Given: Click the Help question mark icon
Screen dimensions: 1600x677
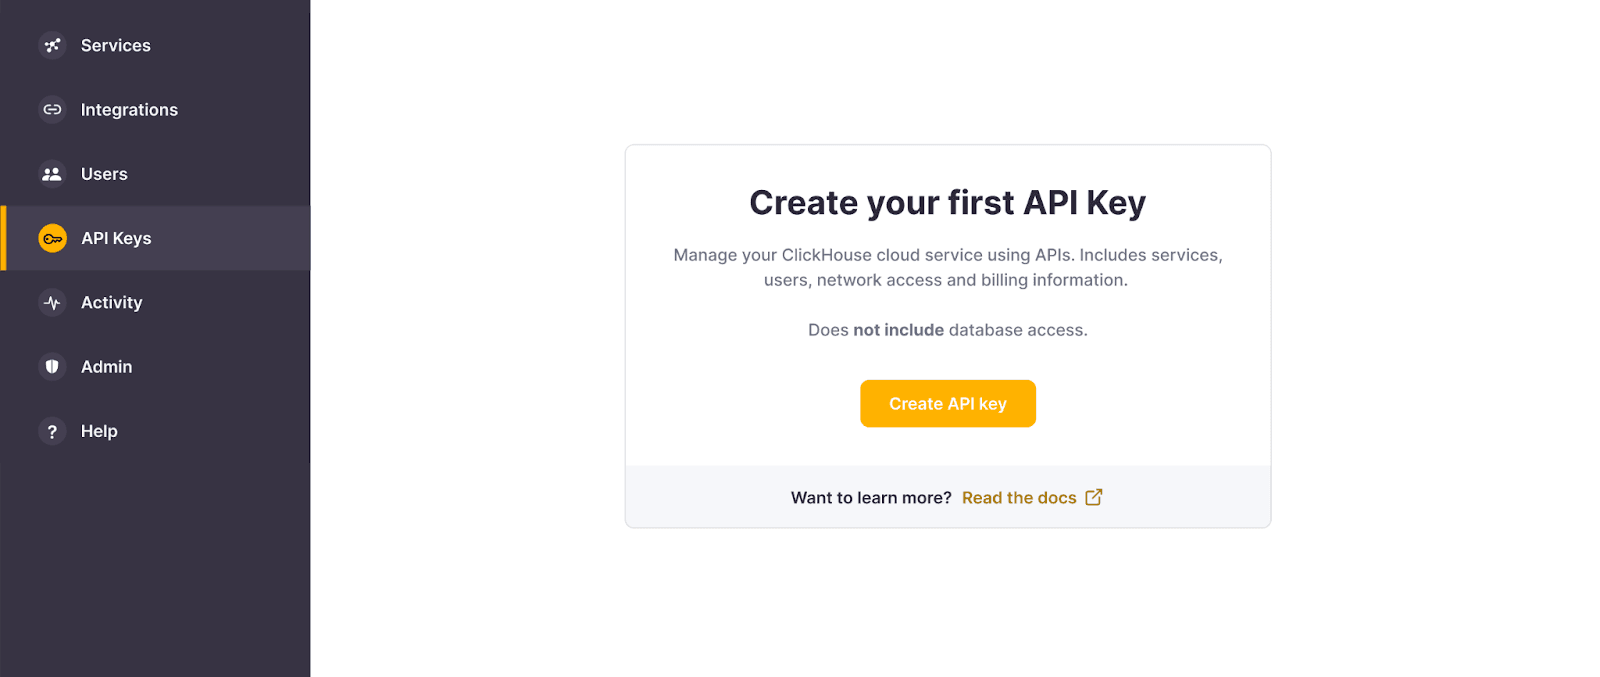Looking at the screenshot, I should pos(52,431).
